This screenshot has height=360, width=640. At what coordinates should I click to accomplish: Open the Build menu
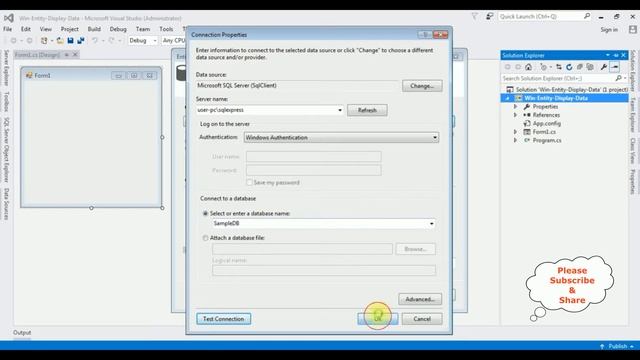pyautogui.click(x=94, y=29)
